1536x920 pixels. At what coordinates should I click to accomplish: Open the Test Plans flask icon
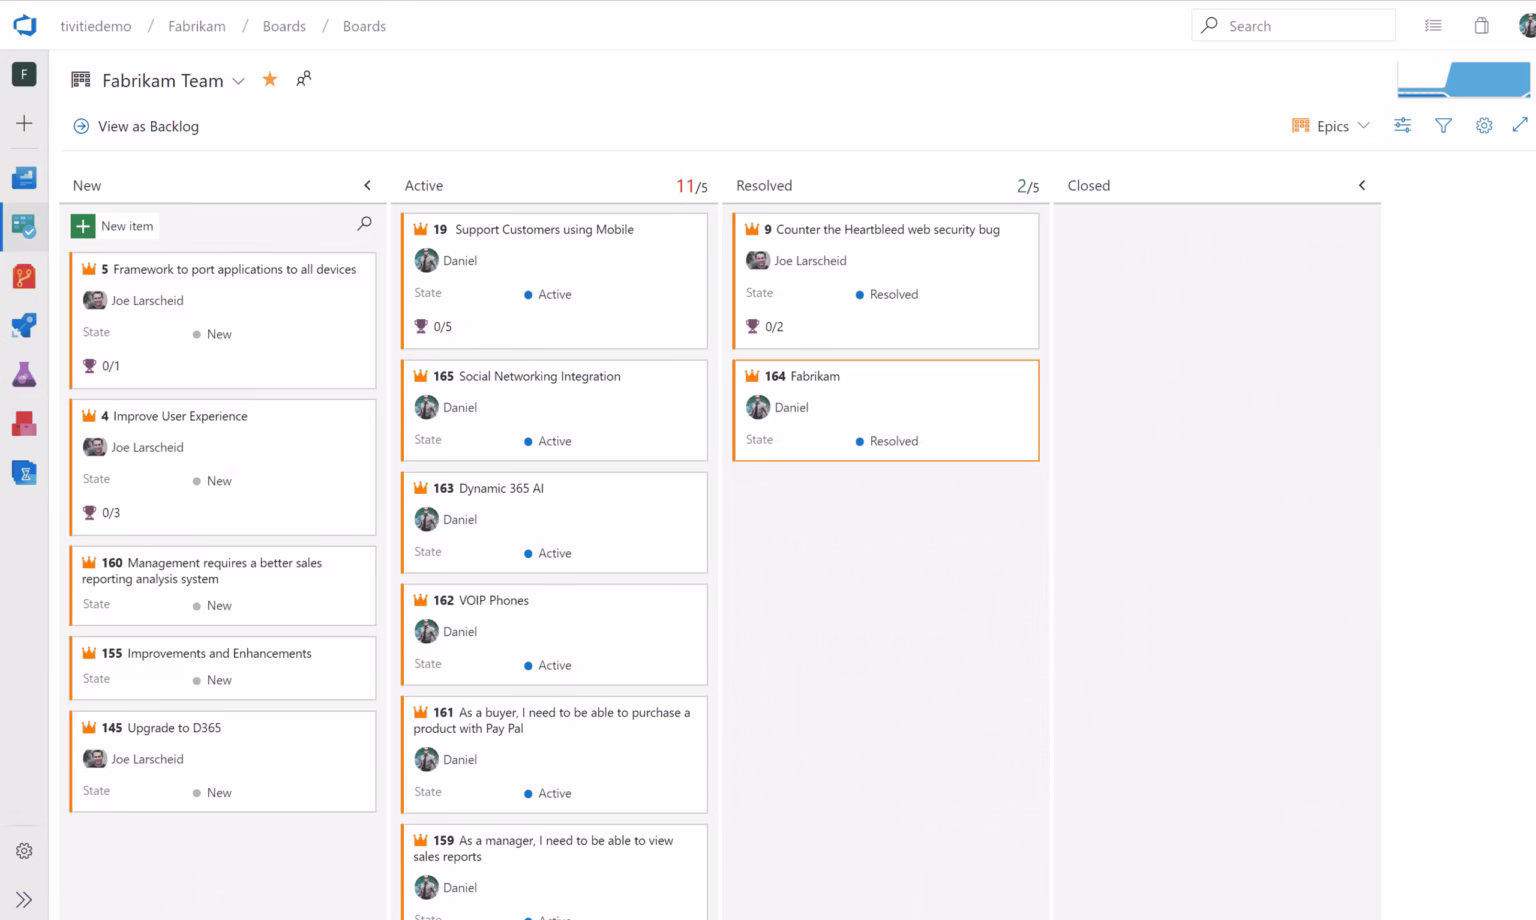tap(24, 374)
